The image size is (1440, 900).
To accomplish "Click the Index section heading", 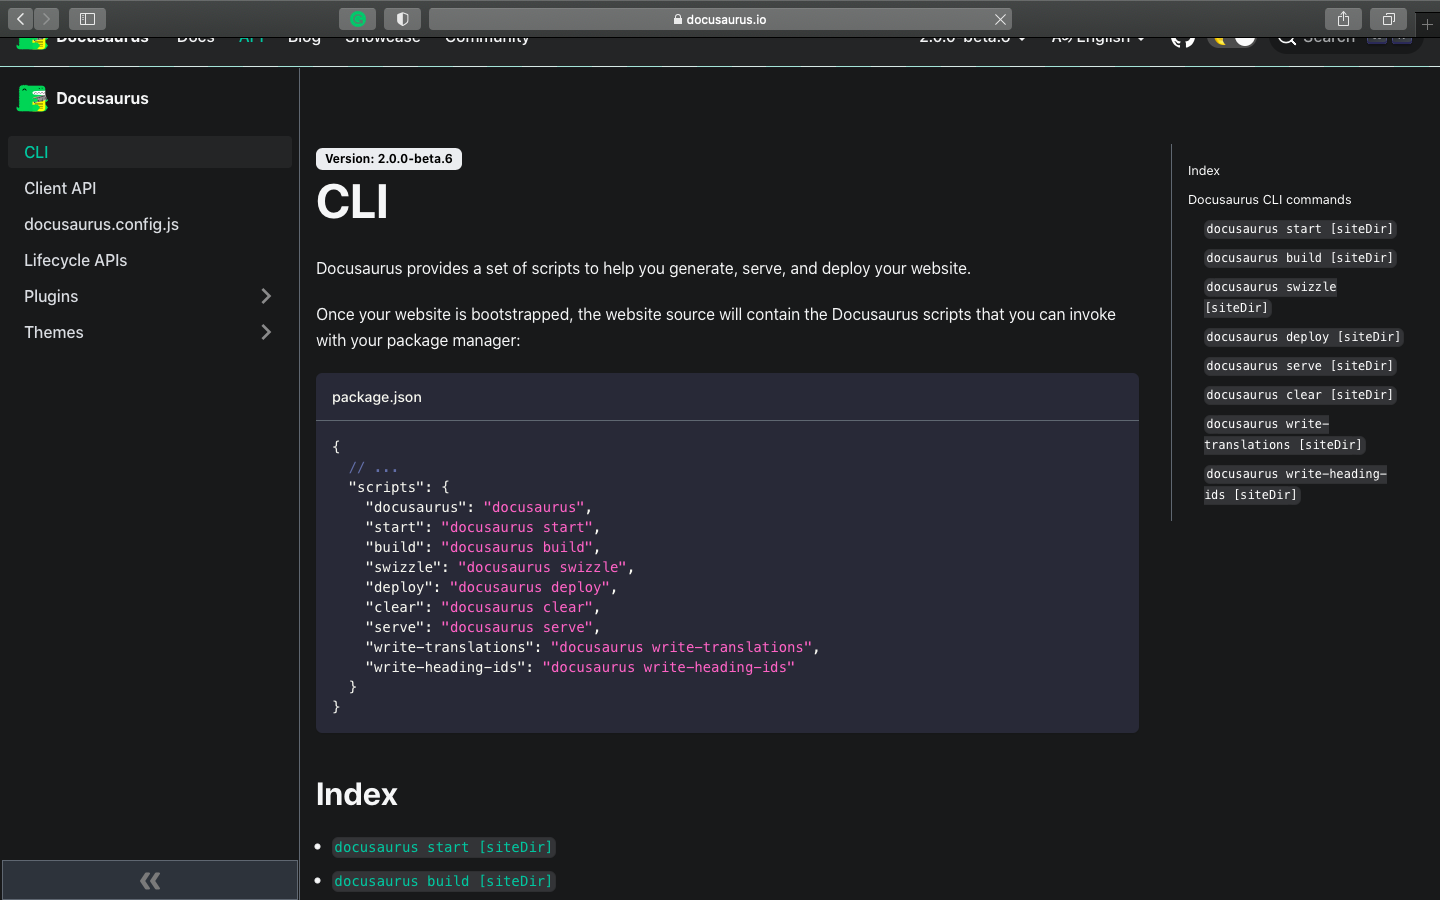I will coord(357,794).
